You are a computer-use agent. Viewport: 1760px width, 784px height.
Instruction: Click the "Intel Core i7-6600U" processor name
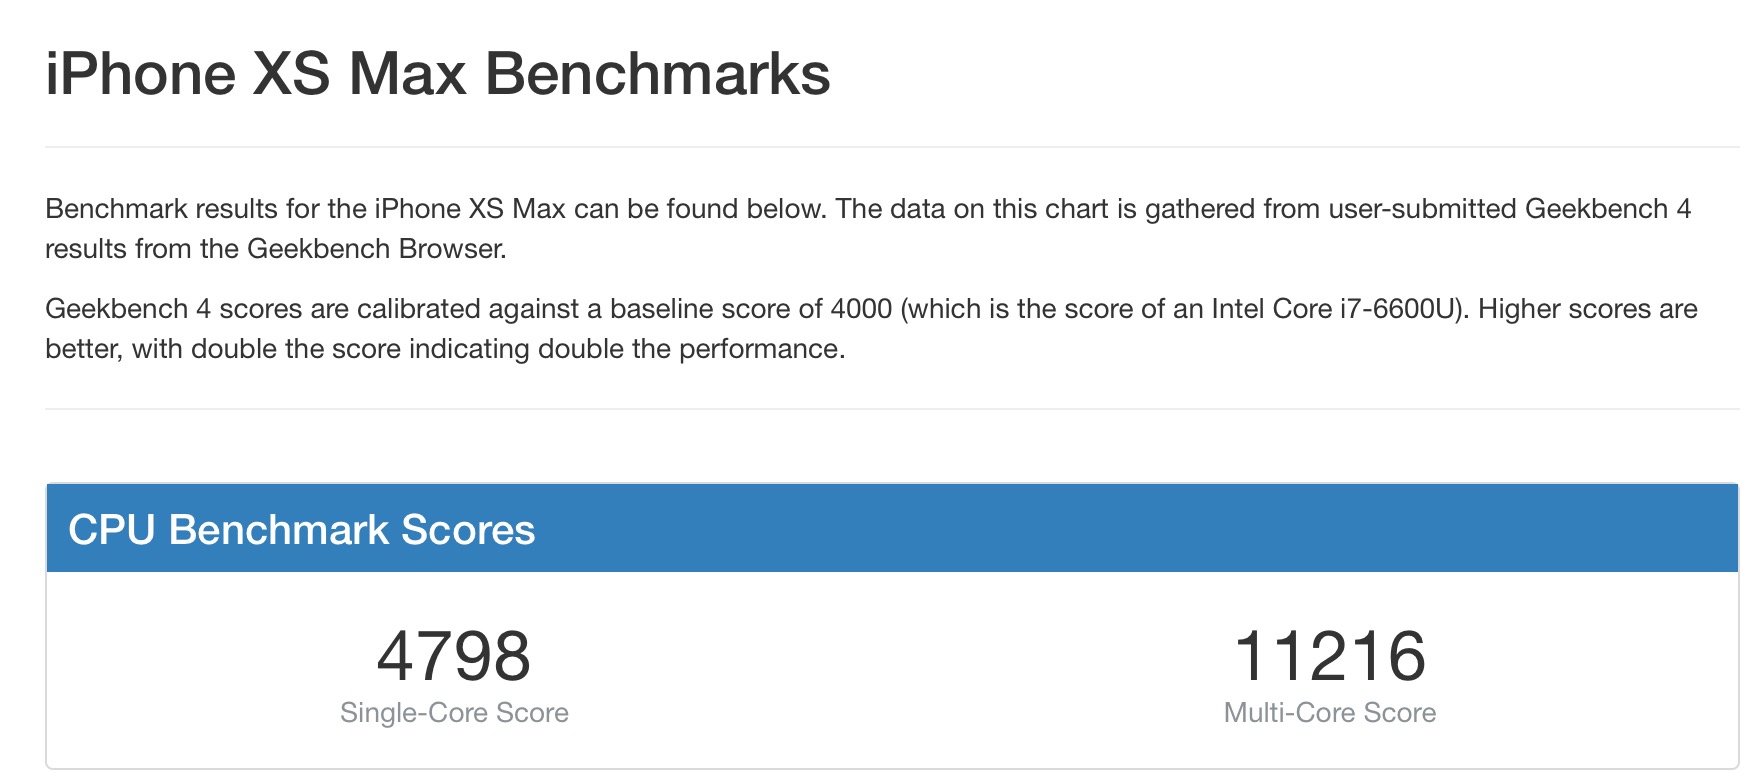tap(1333, 309)
